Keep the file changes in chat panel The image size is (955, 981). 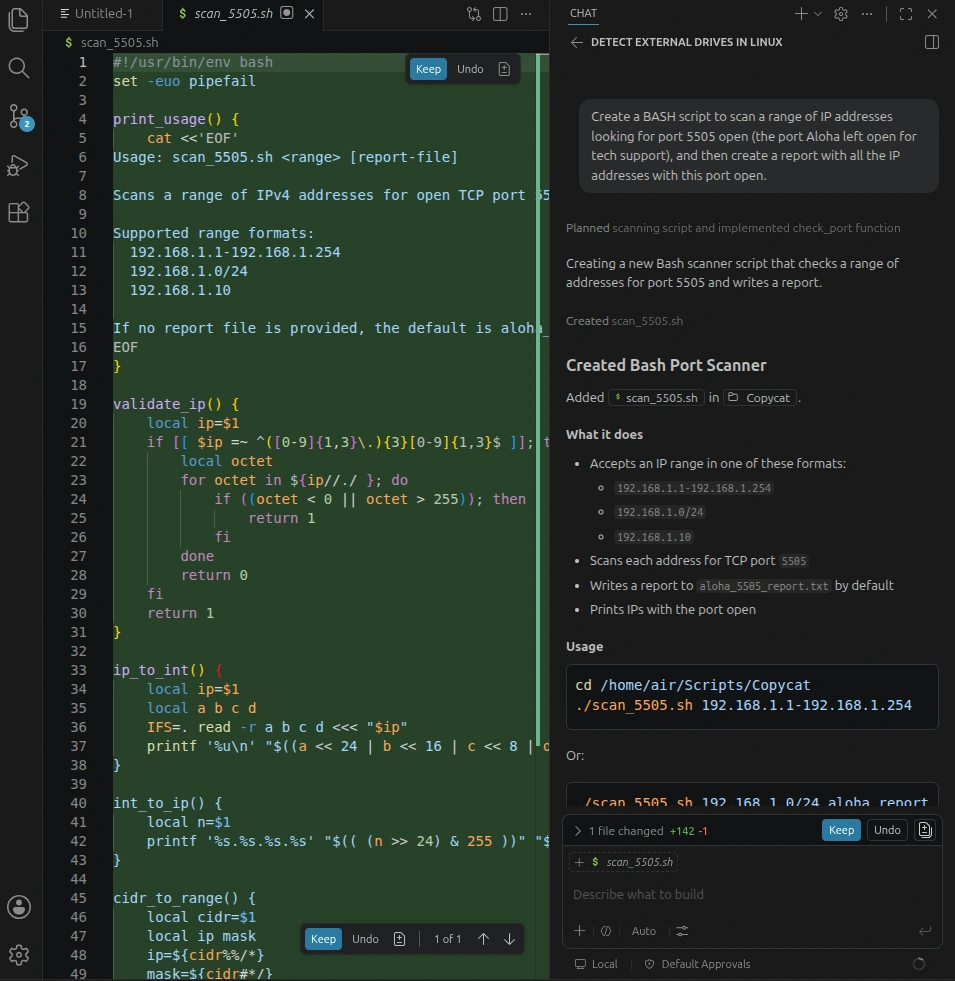point(841,830)
